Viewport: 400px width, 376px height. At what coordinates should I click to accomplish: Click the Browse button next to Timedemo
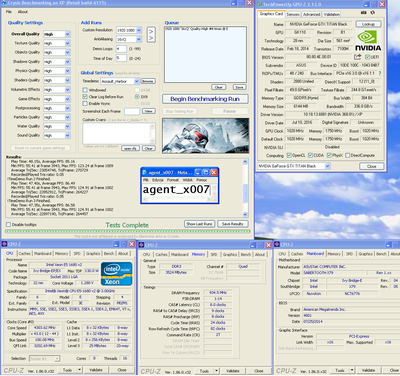pos(148,81)
